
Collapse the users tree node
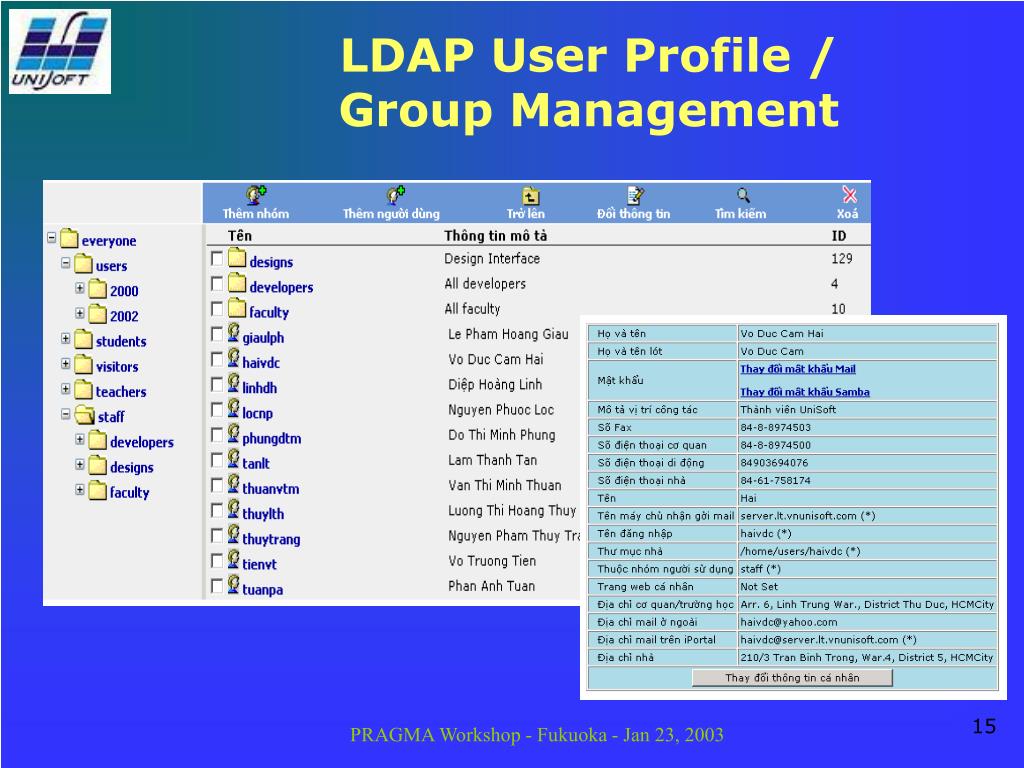point(65,263)
